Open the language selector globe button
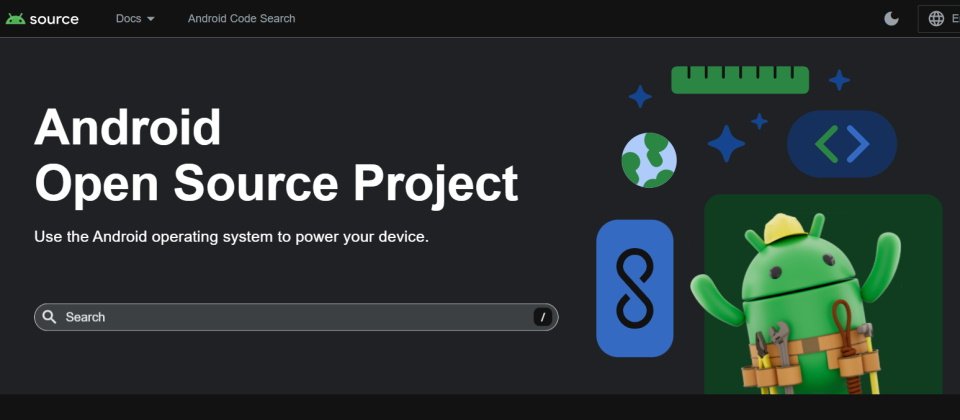Image resolution: width=960 pixels, height=420 pixels. coord(939,18)
